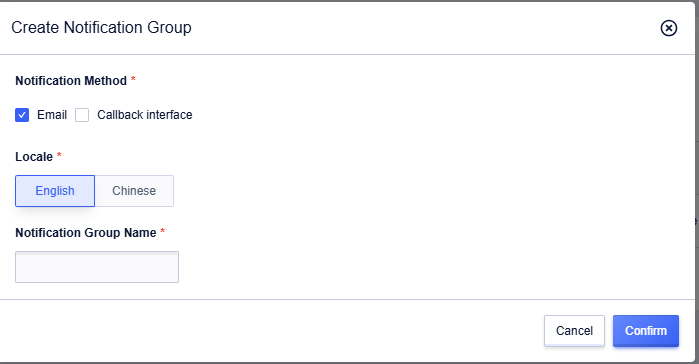
Task: Click red asterisk beside Locale
Action: 59,155
